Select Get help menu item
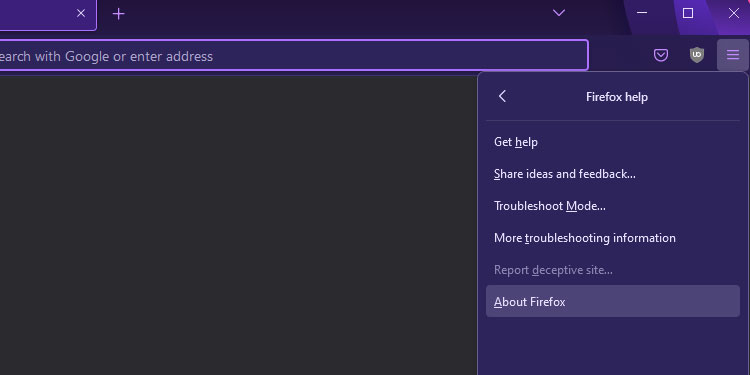This screenshot has height=375, width=750. (613, 142)
